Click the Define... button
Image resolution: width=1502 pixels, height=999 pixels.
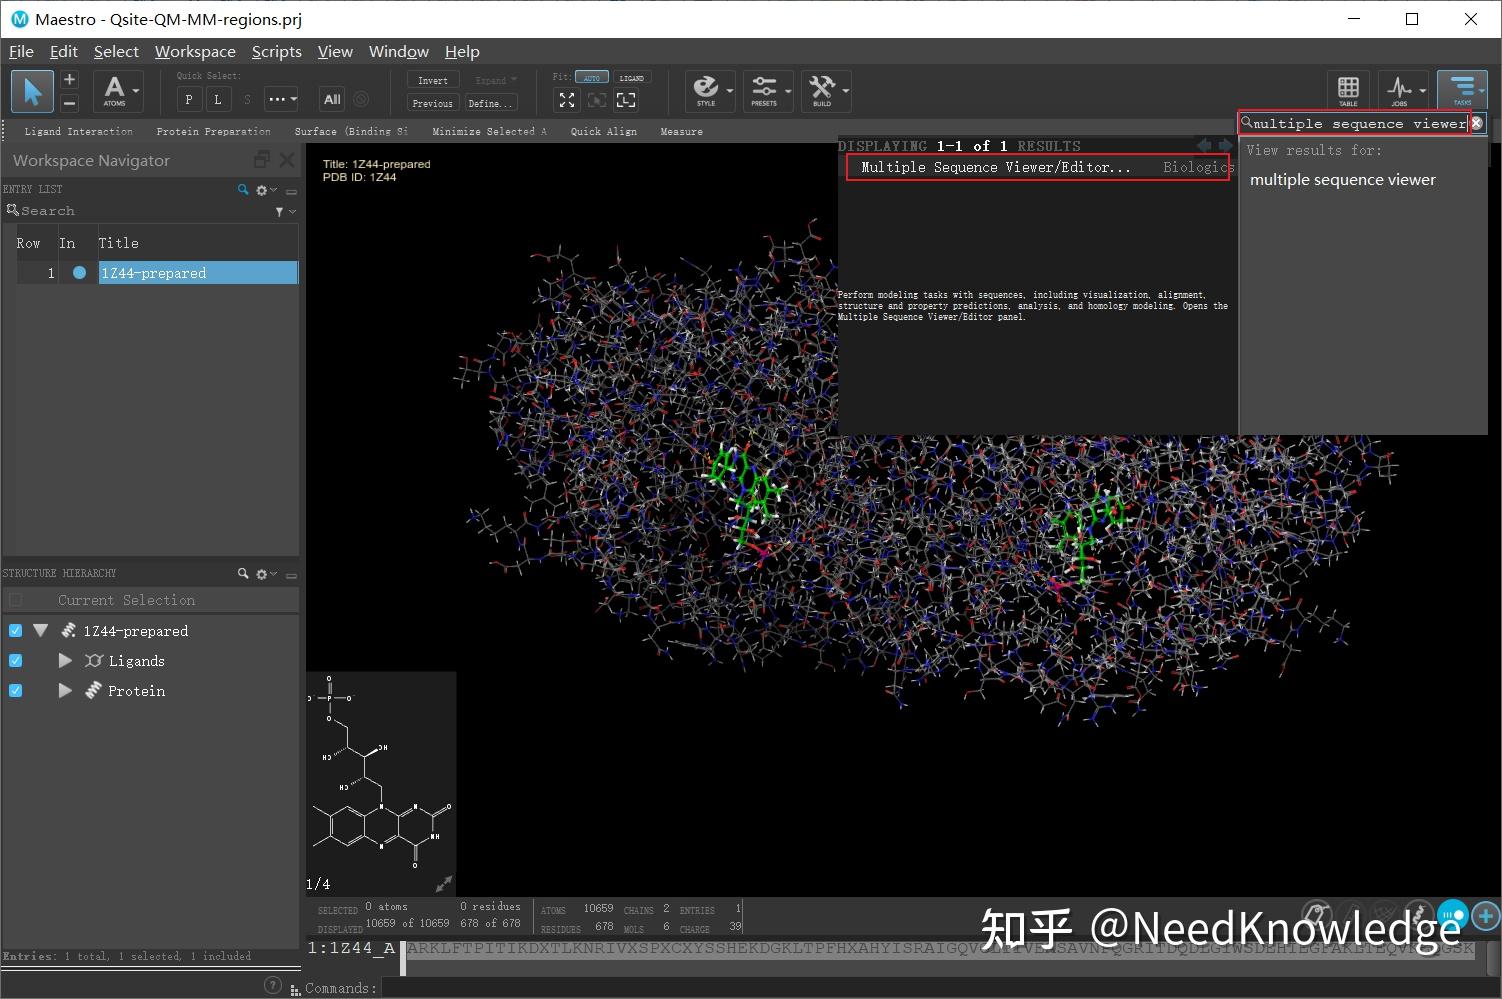pos(489,102)
